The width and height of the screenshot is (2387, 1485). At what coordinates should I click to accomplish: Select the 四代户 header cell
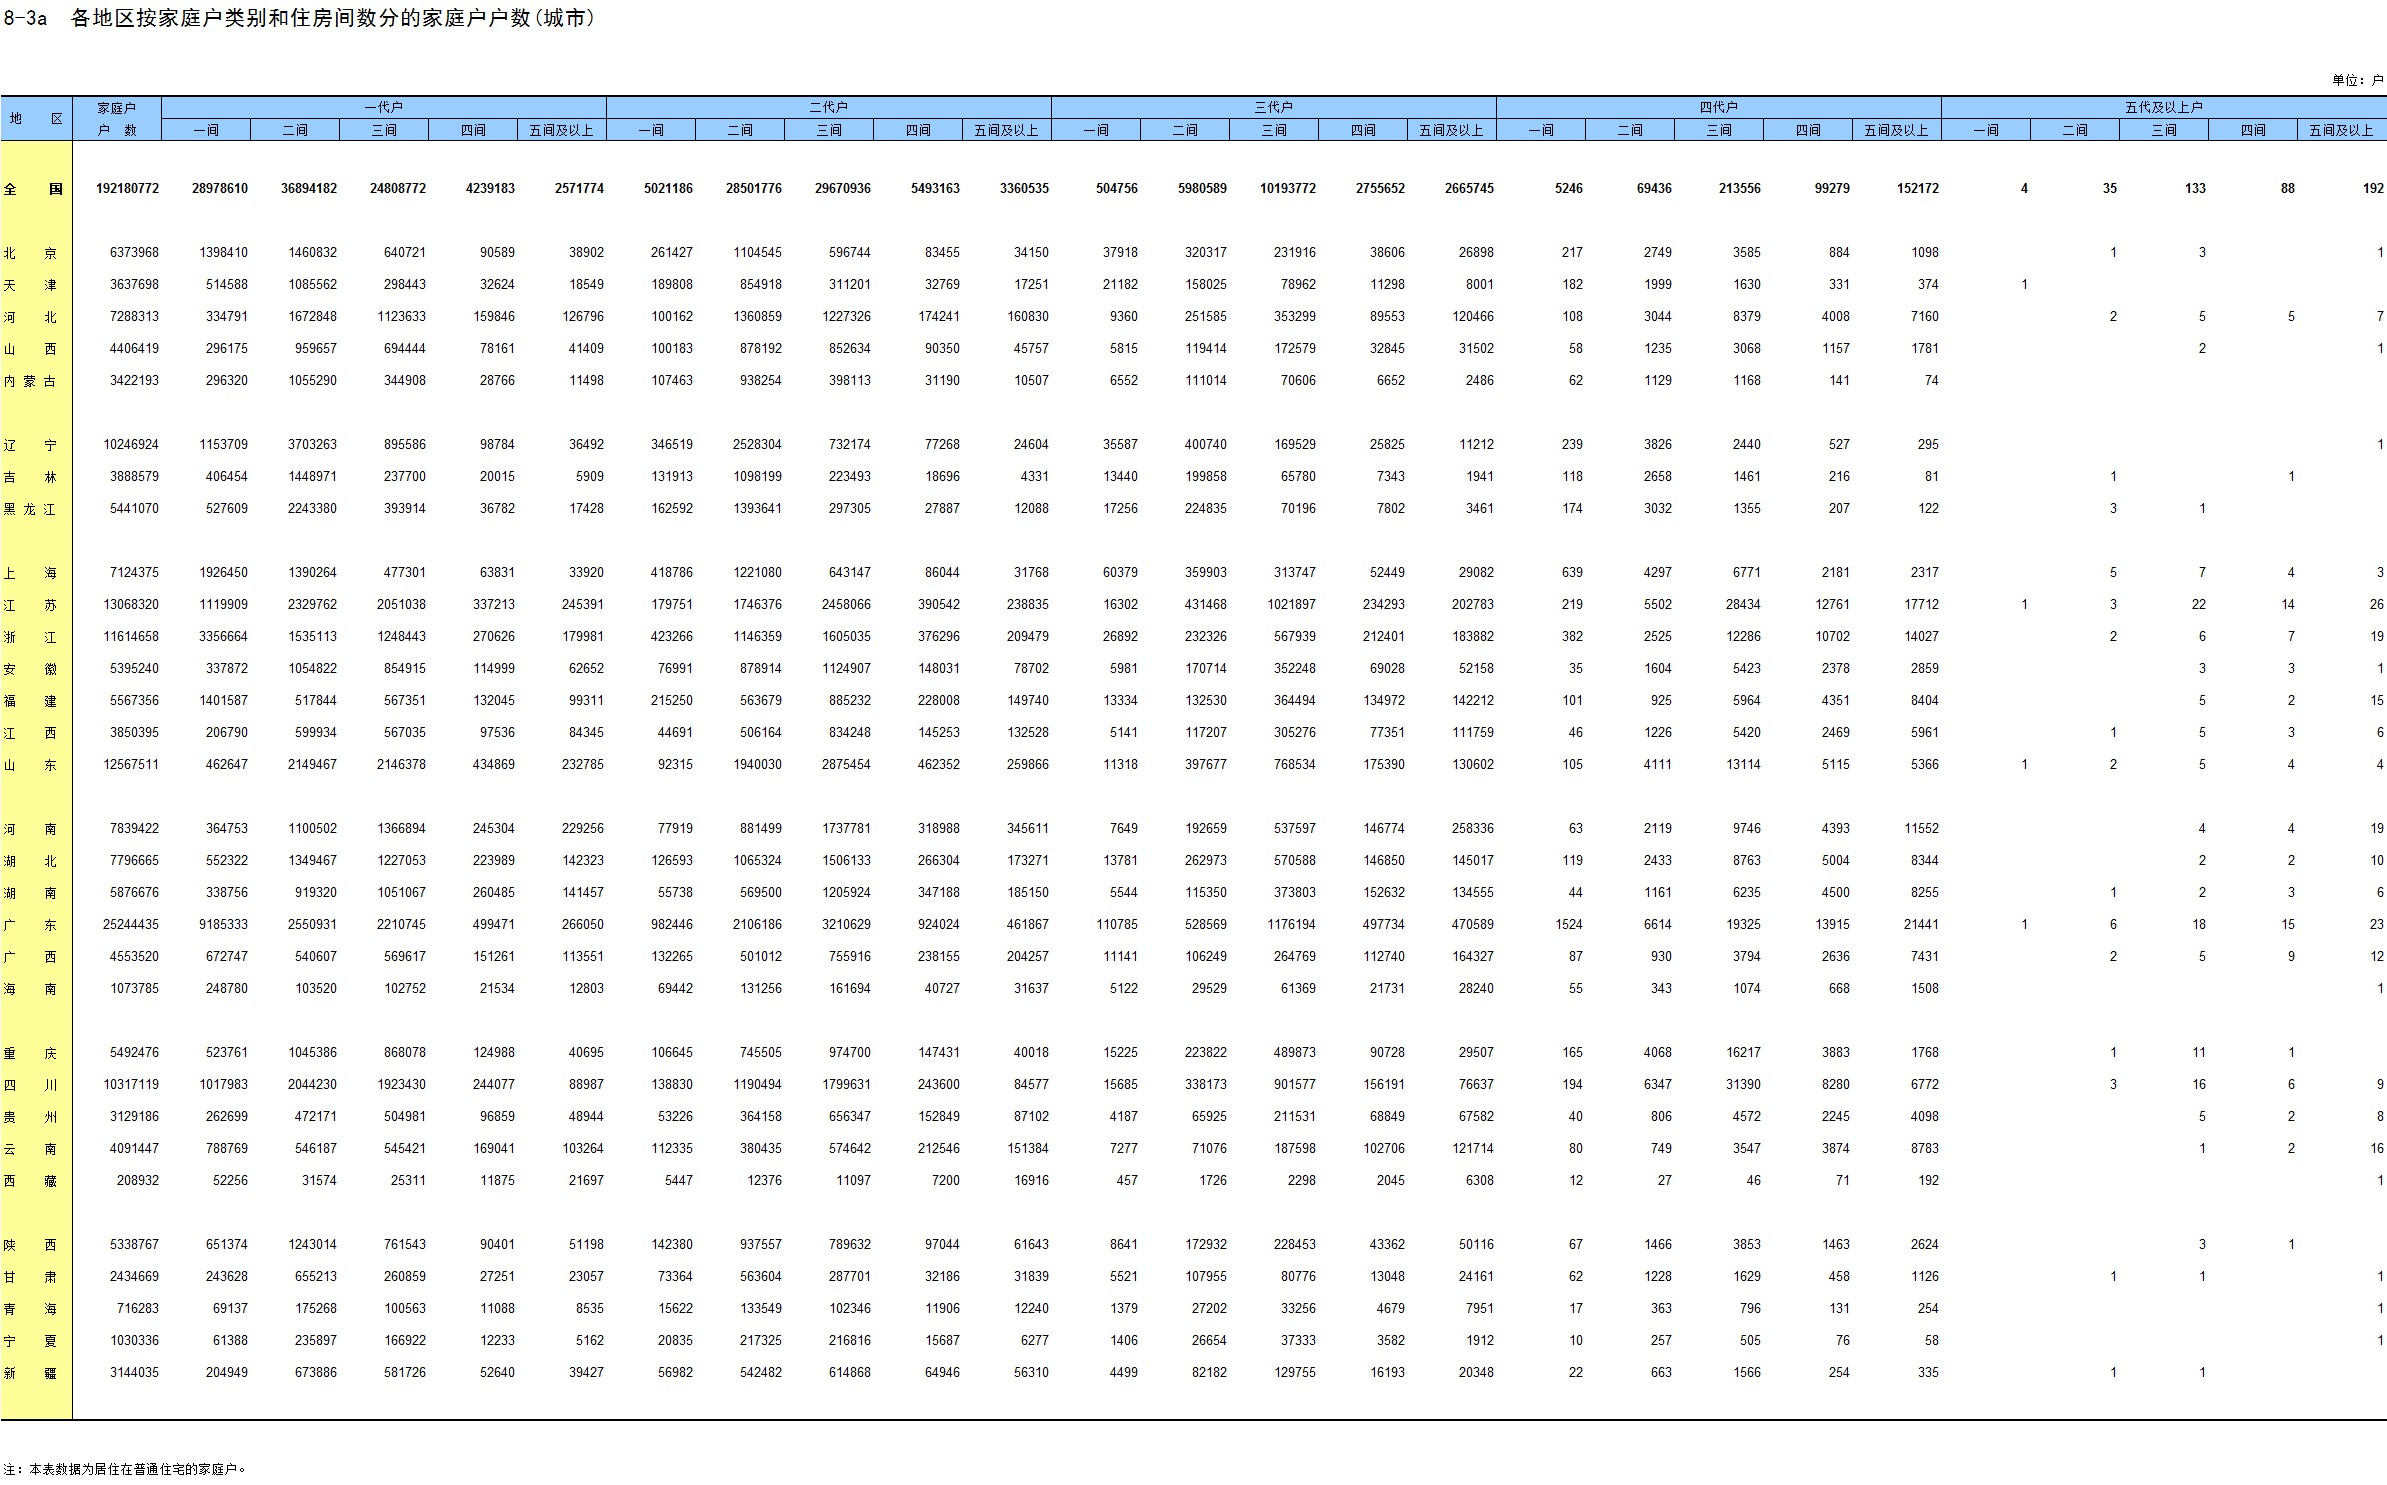[1718, 107]
